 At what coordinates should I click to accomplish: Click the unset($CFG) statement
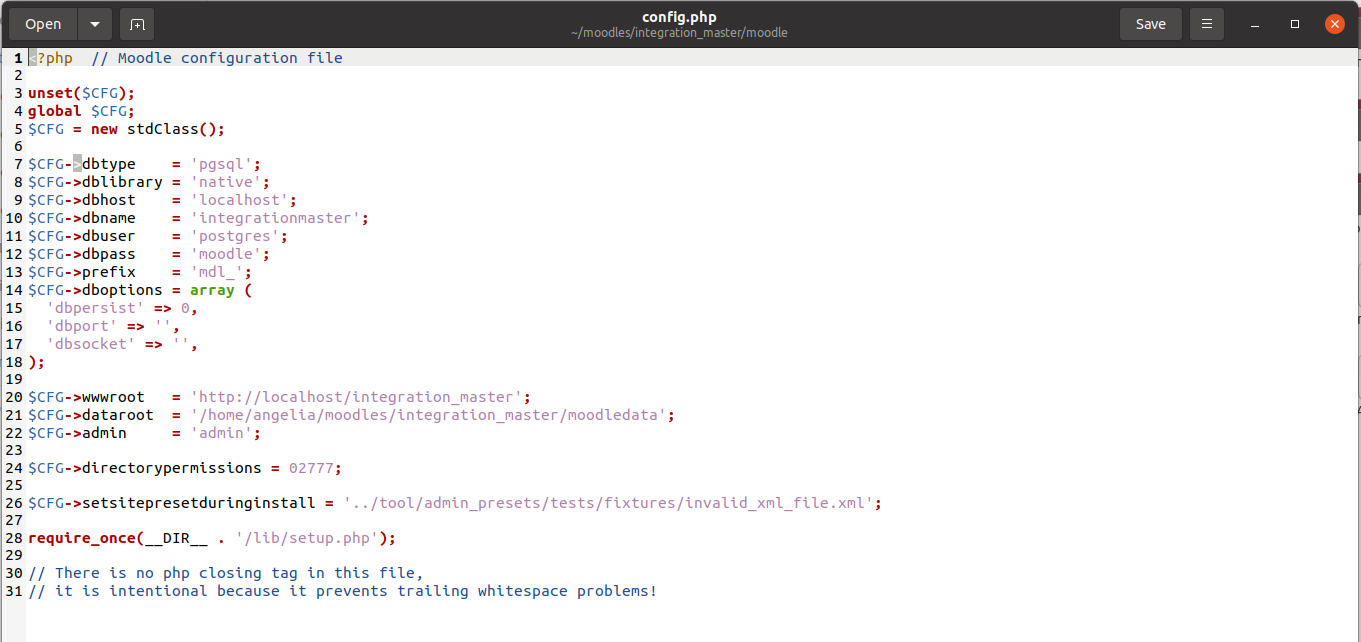(82, 93)
